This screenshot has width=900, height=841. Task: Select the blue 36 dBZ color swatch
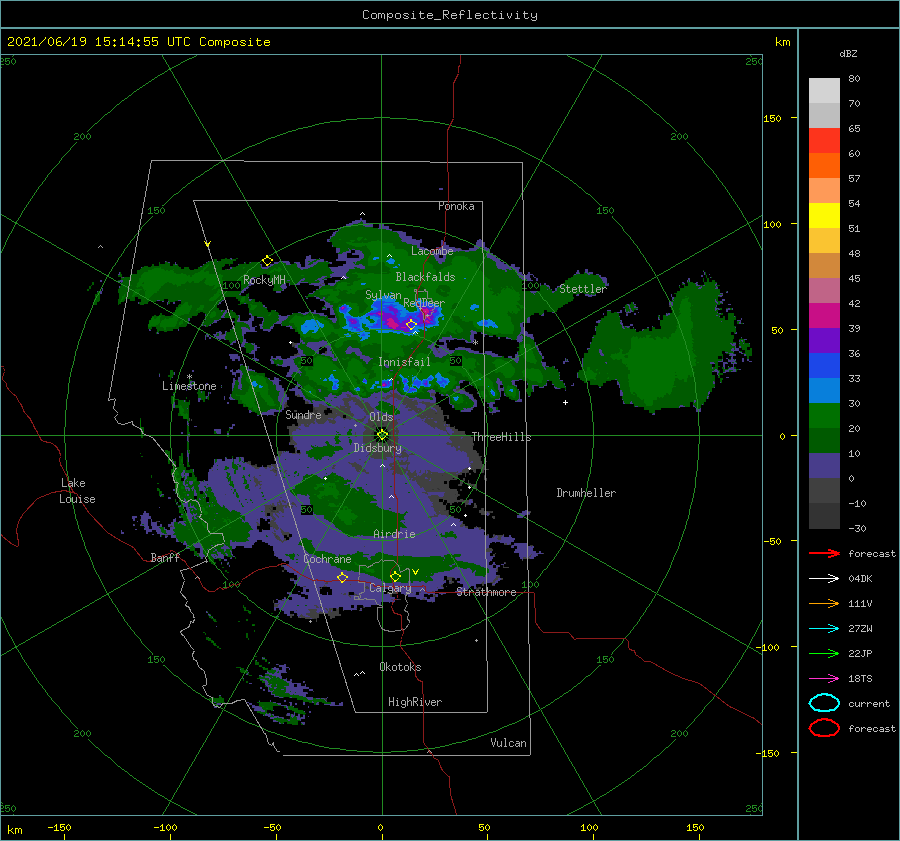point(824,365)
